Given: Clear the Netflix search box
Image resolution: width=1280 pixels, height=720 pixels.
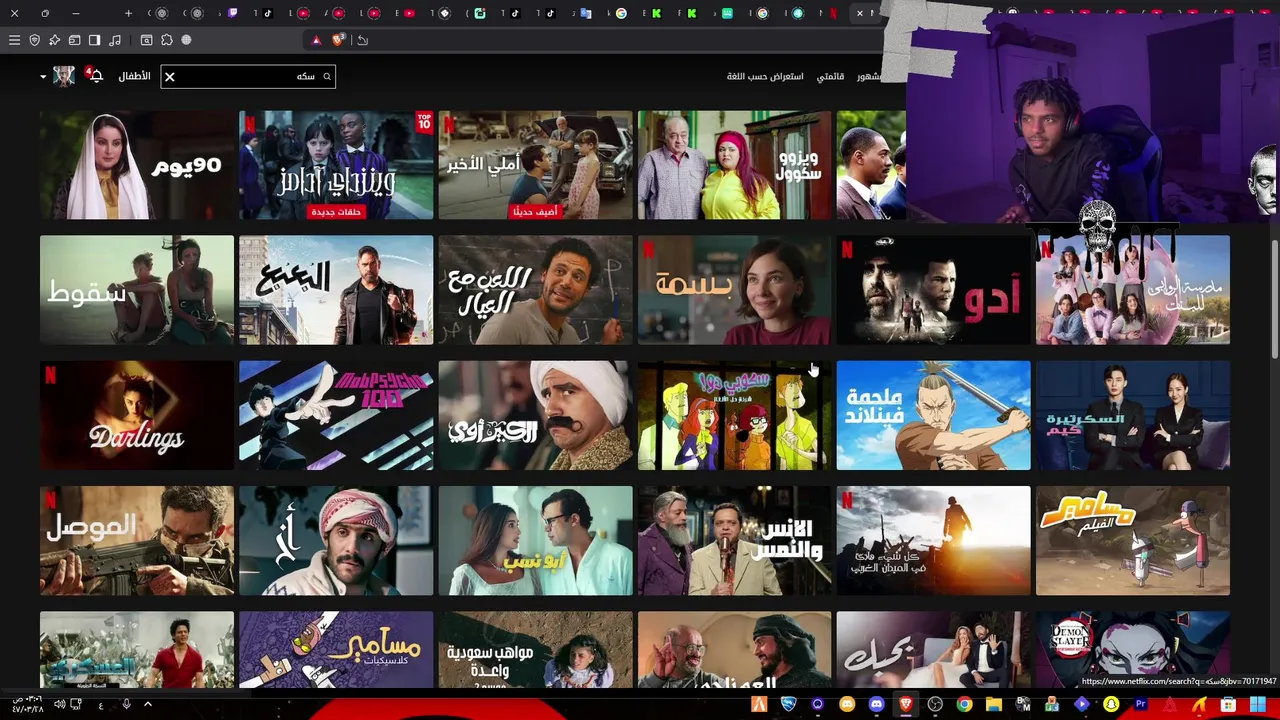Looking at the screenshot, I should tap(169, 76).
